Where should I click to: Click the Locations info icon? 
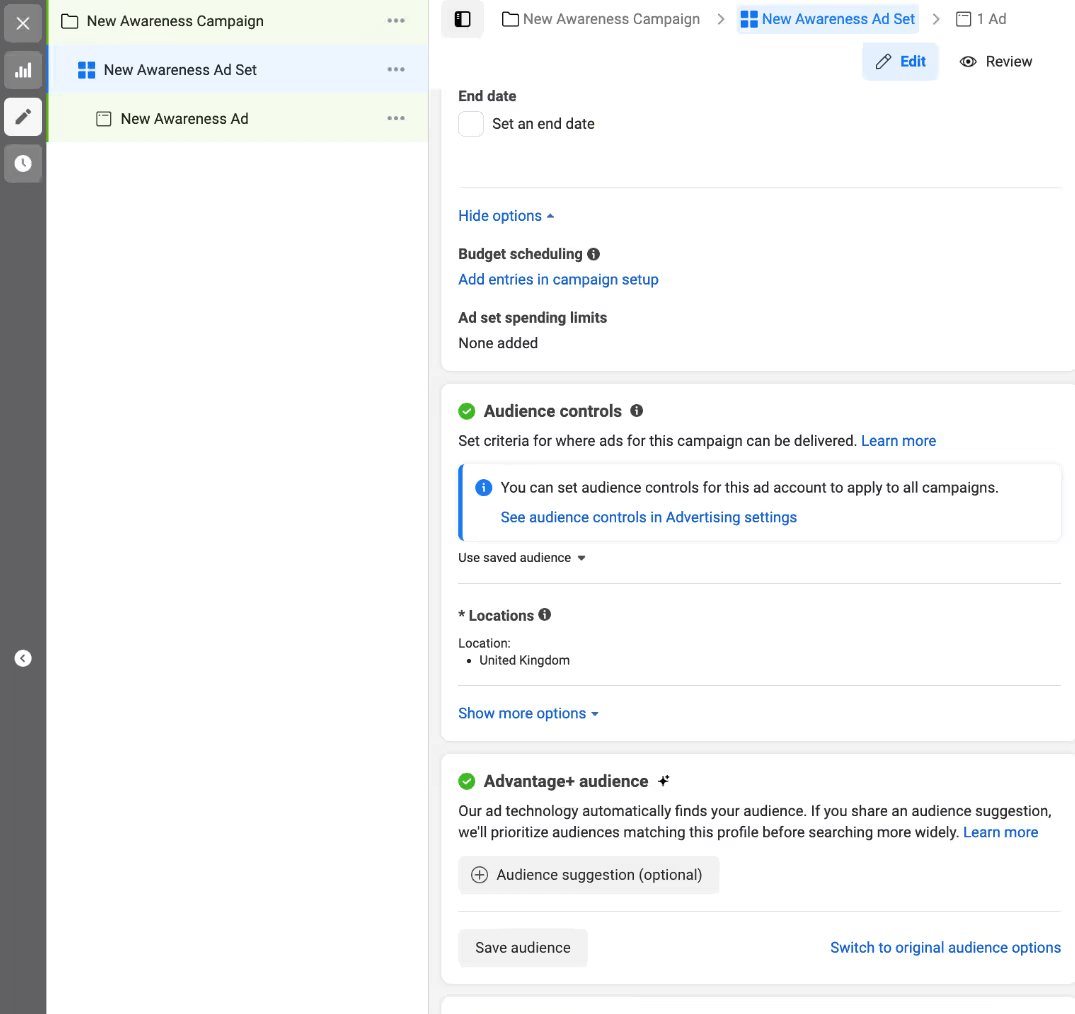tap(544, 614)
